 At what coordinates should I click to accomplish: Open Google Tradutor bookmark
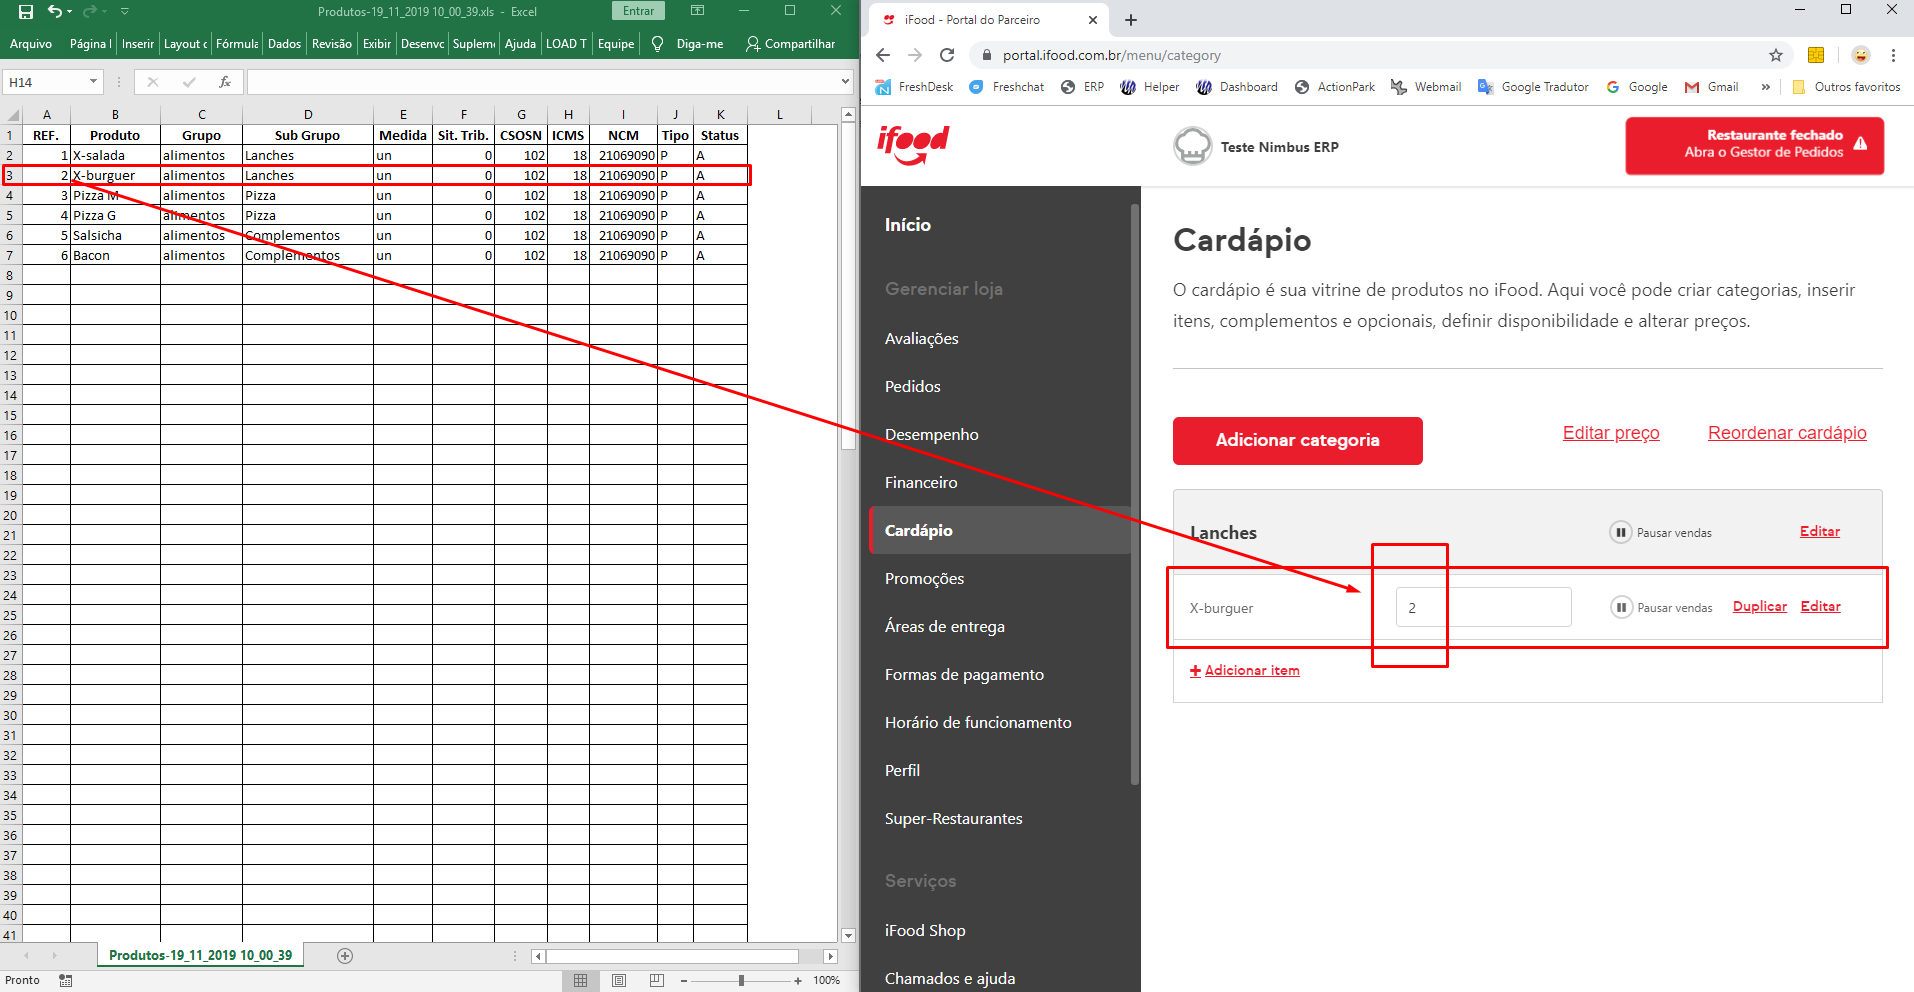1533,87
